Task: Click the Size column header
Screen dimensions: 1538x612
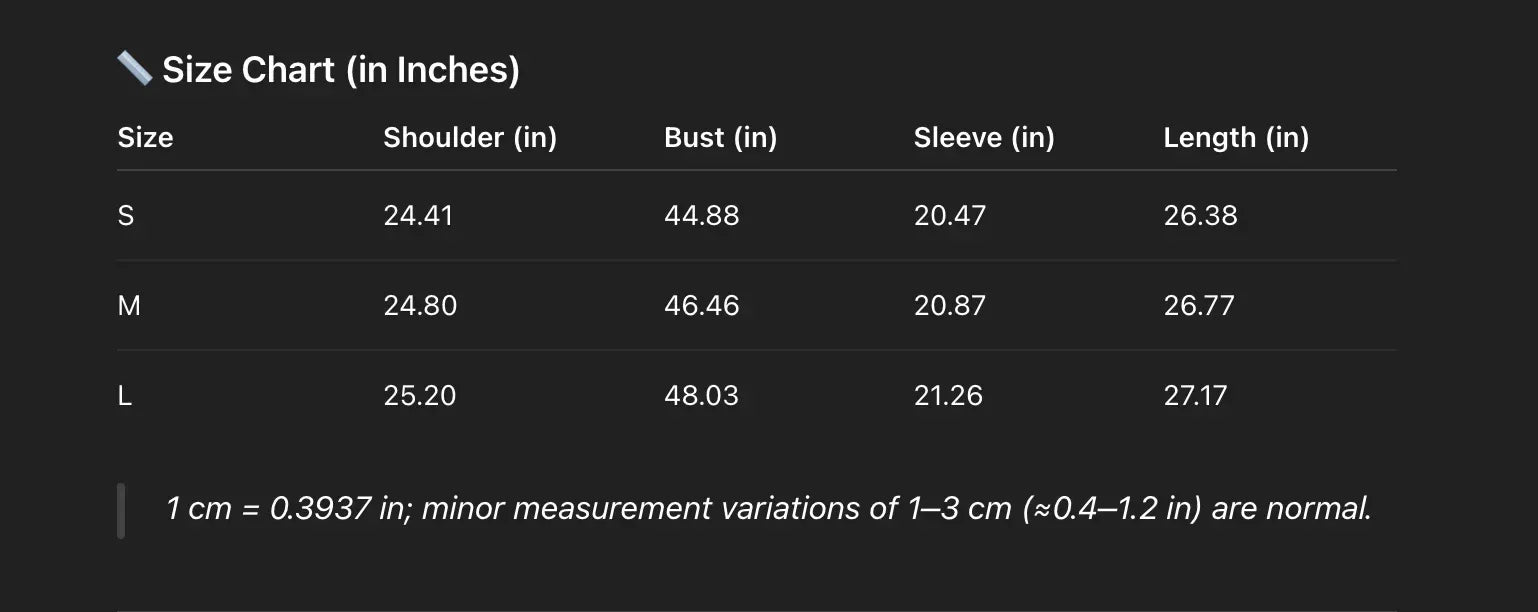Action: [x=145, y=137]
